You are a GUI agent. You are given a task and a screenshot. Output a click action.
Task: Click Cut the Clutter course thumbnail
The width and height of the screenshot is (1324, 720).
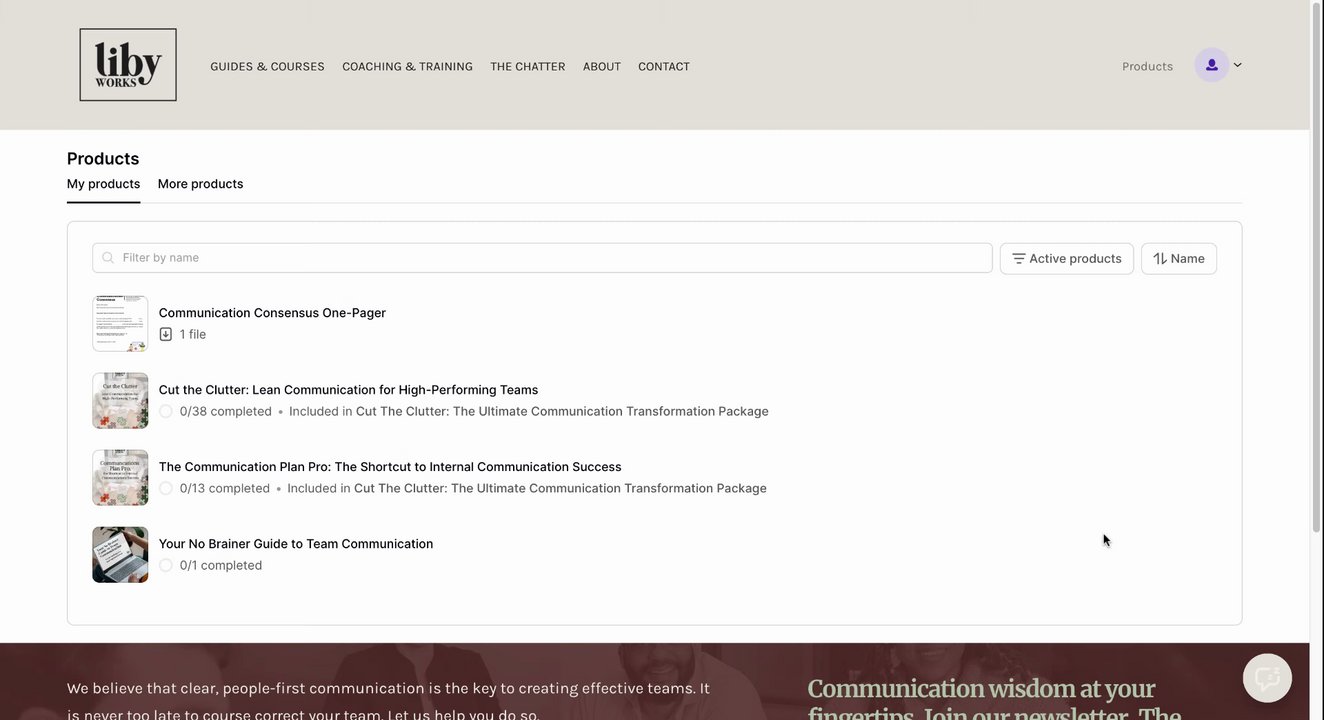click(120, 400)
